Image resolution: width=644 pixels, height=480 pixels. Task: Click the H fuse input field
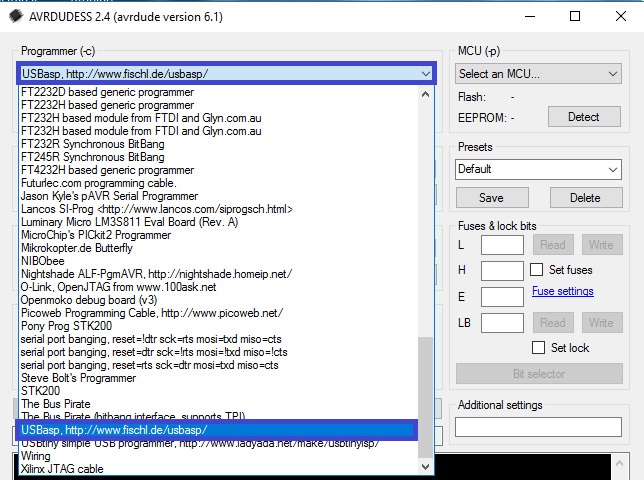pyautogui.click(x=502, y=271)
